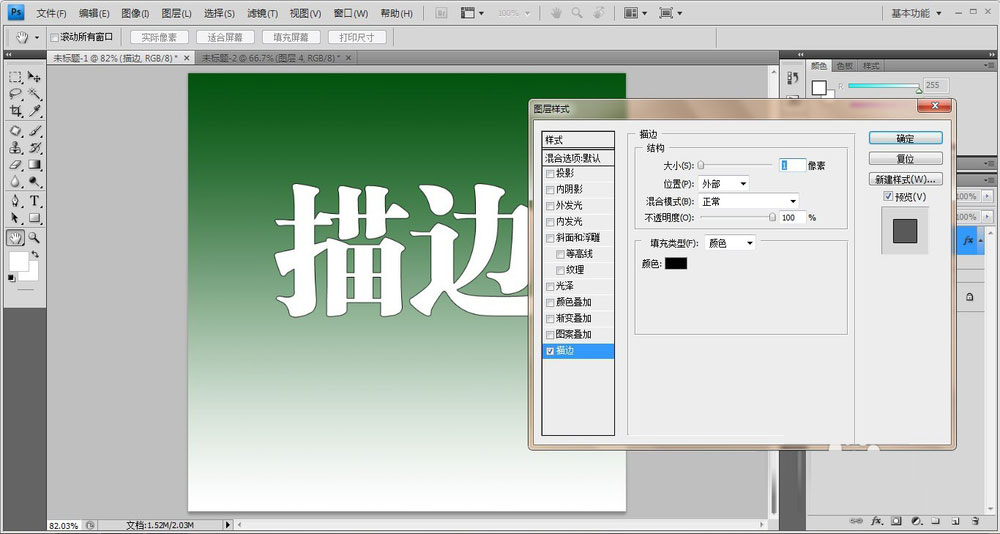Select the Rectangle shape tool

[34, 219]
